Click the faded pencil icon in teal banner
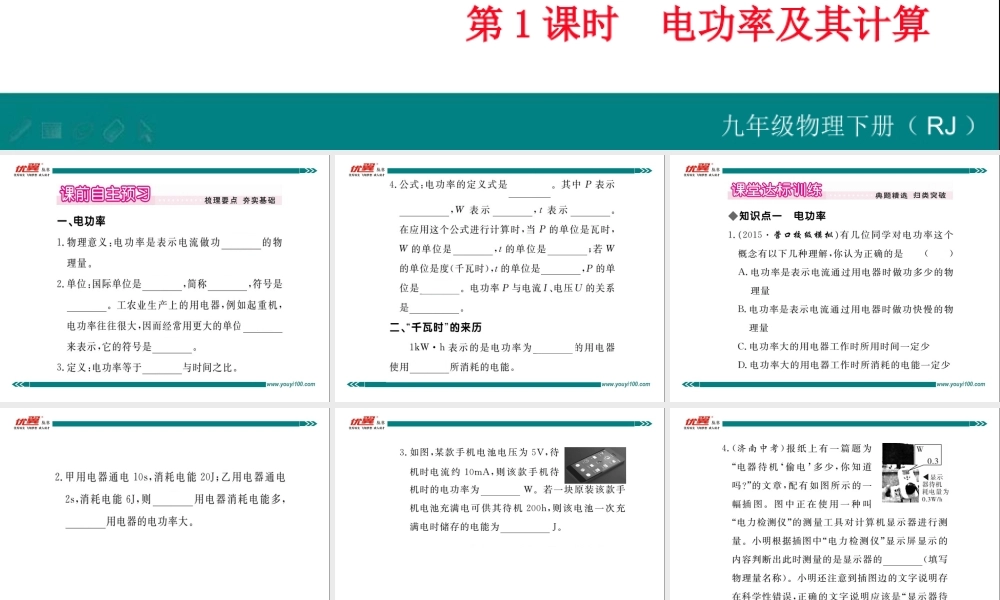Screen dimensions: 1000x600 click(20, 130)
